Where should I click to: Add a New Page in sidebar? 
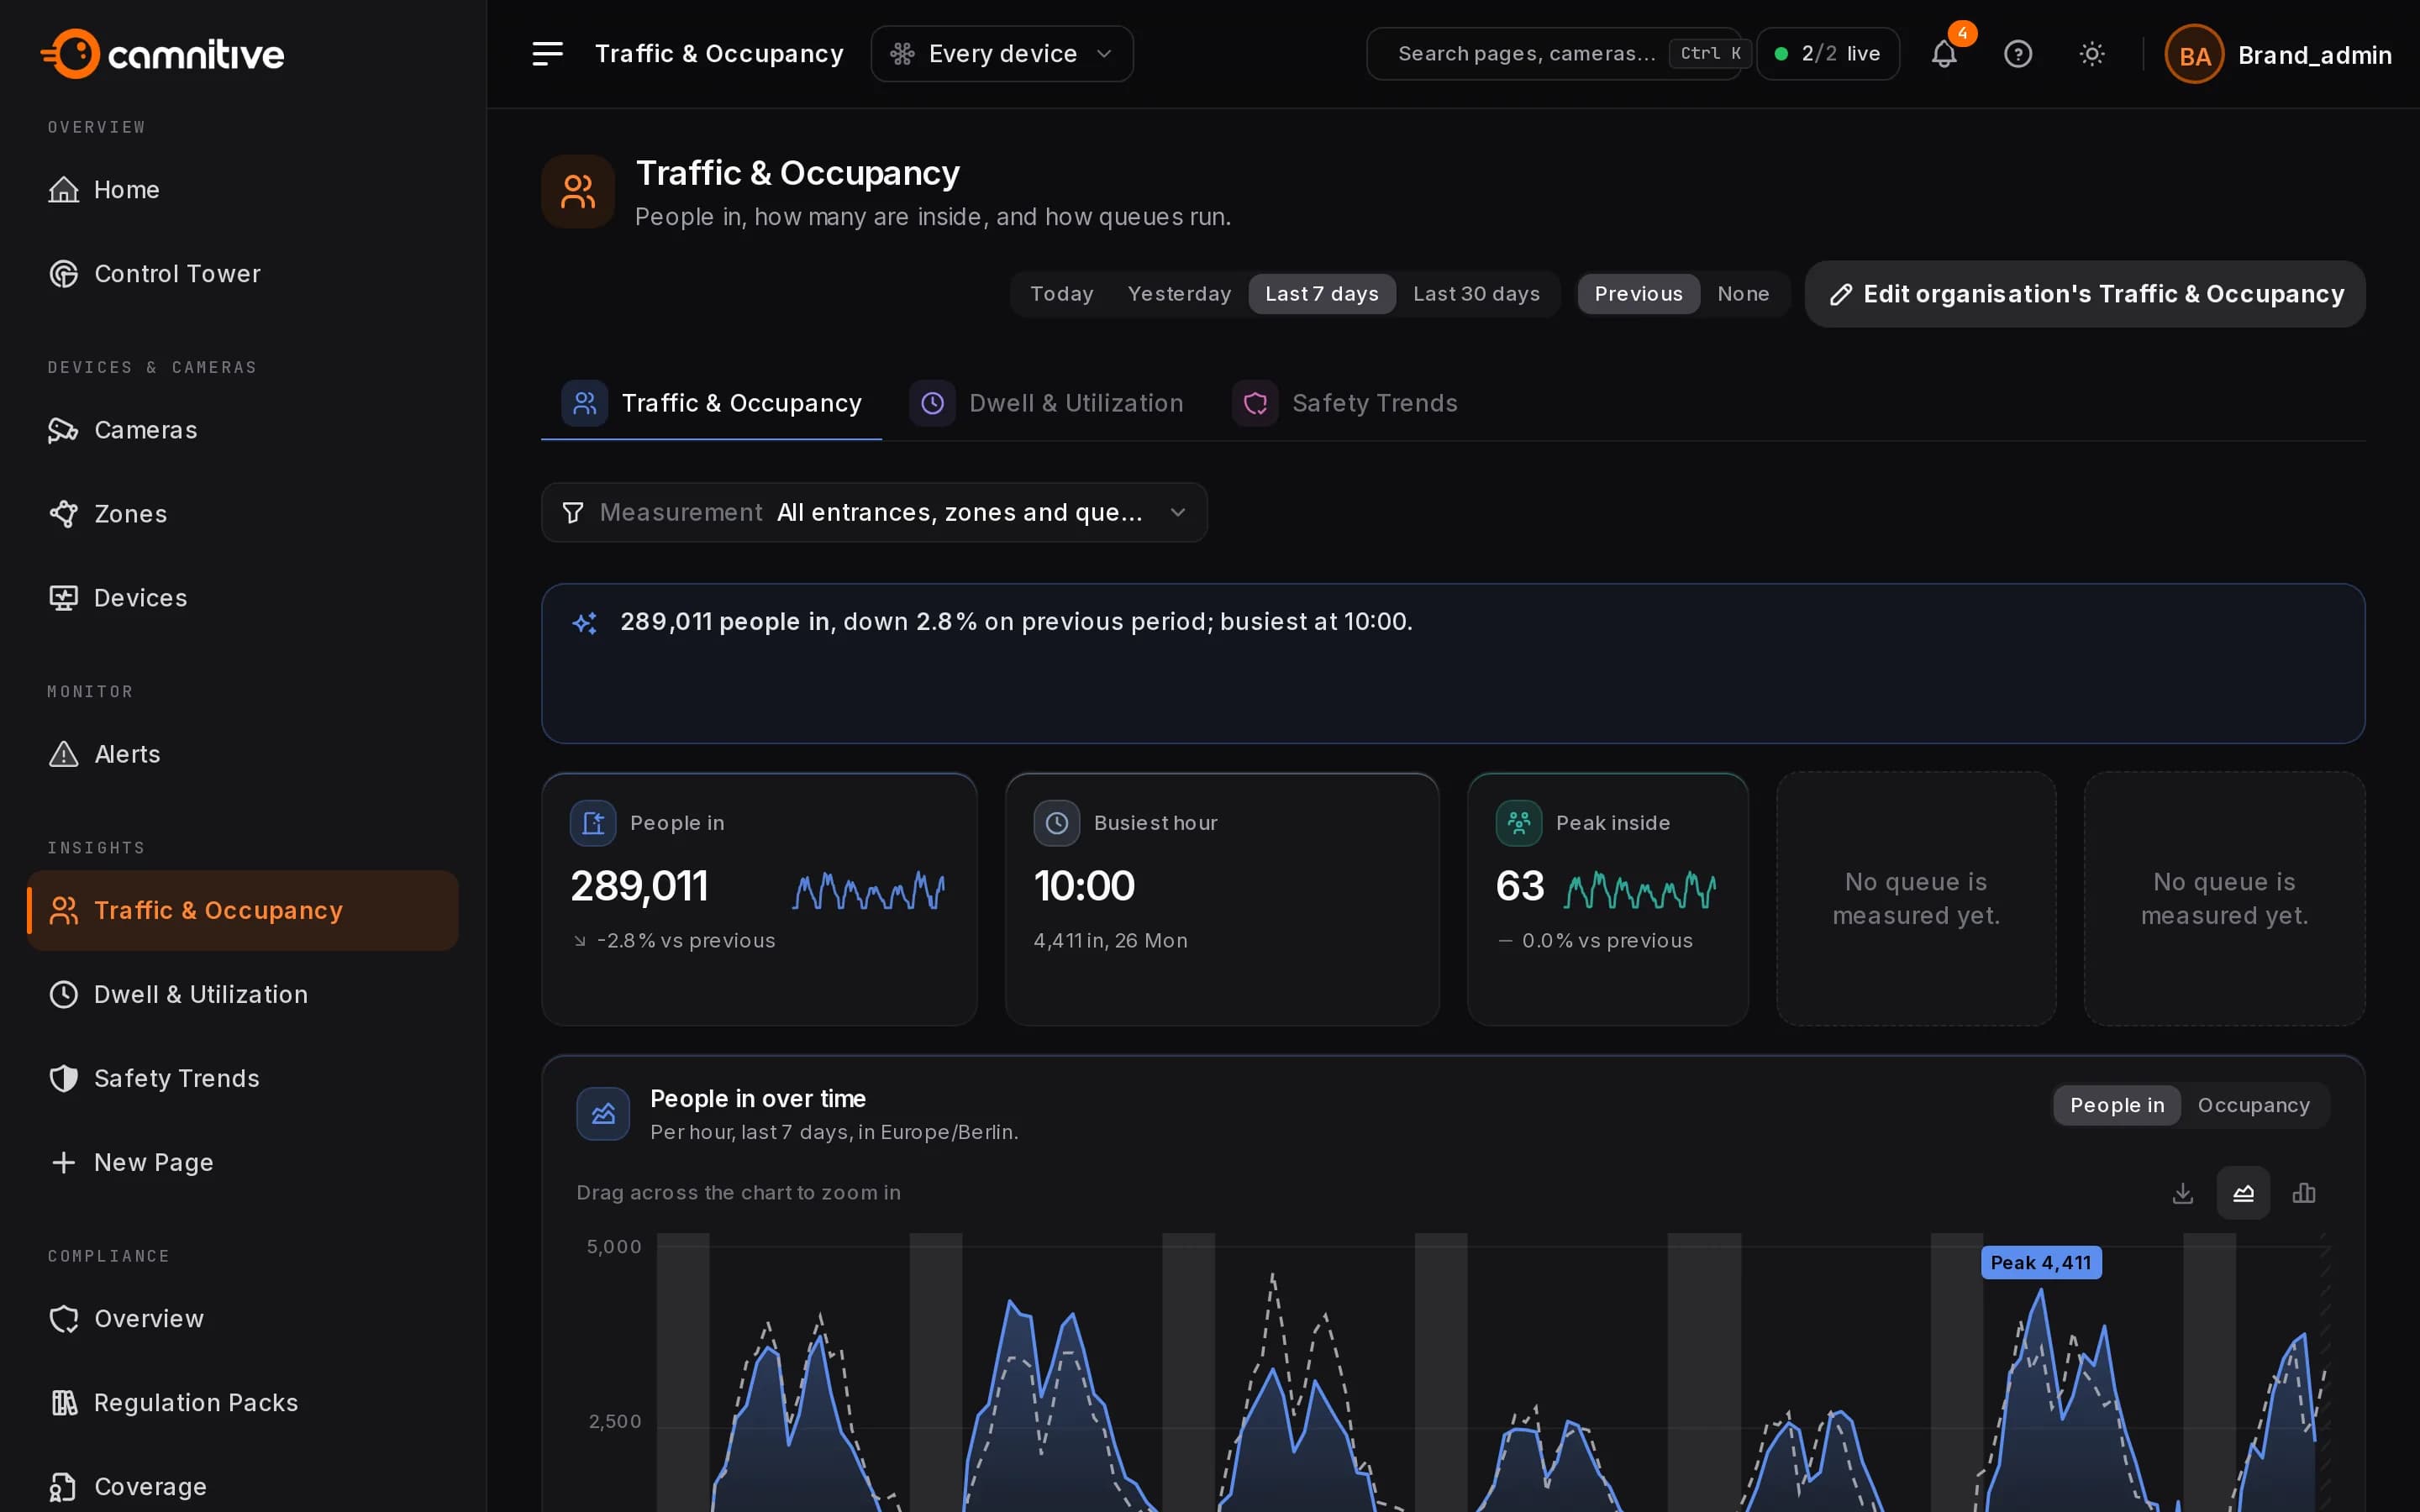[x=243, y=1162]
